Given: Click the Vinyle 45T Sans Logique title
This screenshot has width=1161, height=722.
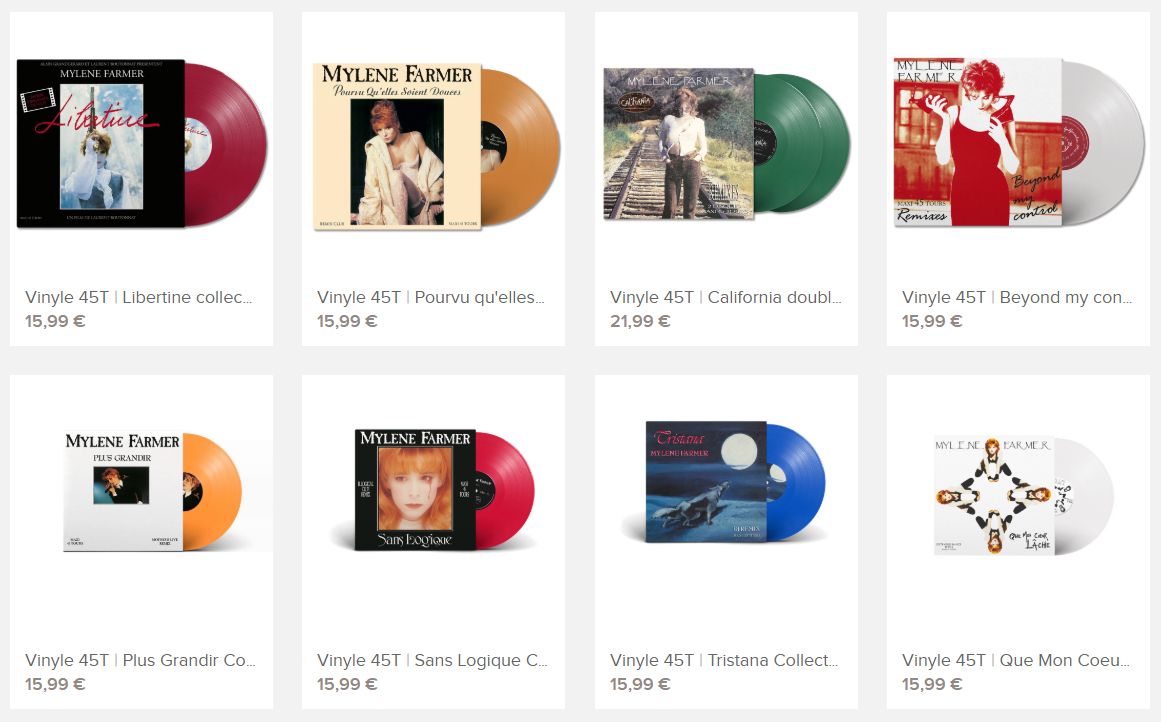Looking at the screenshot, I should click(432, 660).
